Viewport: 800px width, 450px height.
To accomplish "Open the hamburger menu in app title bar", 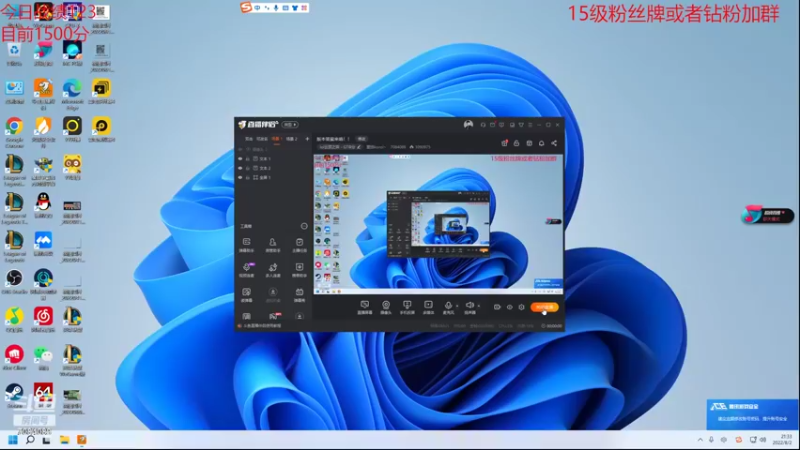I will coord(530,124).
